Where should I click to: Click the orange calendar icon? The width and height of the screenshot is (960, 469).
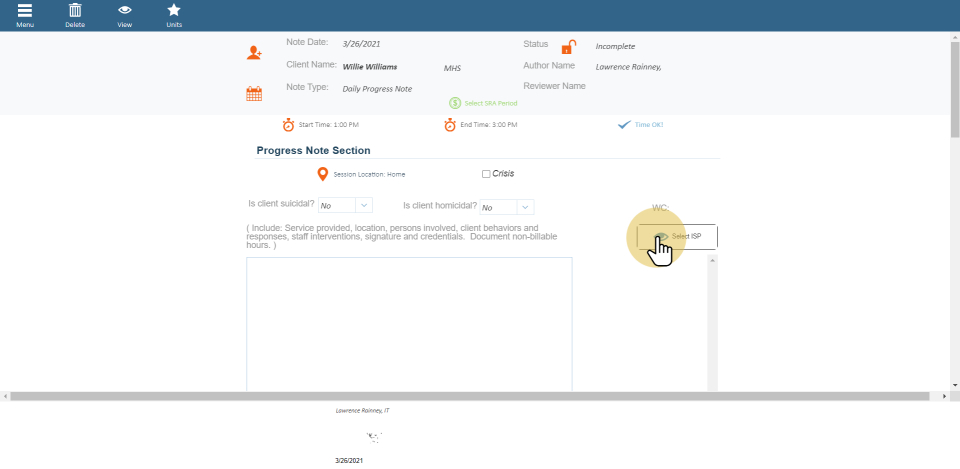coord(254,94)
